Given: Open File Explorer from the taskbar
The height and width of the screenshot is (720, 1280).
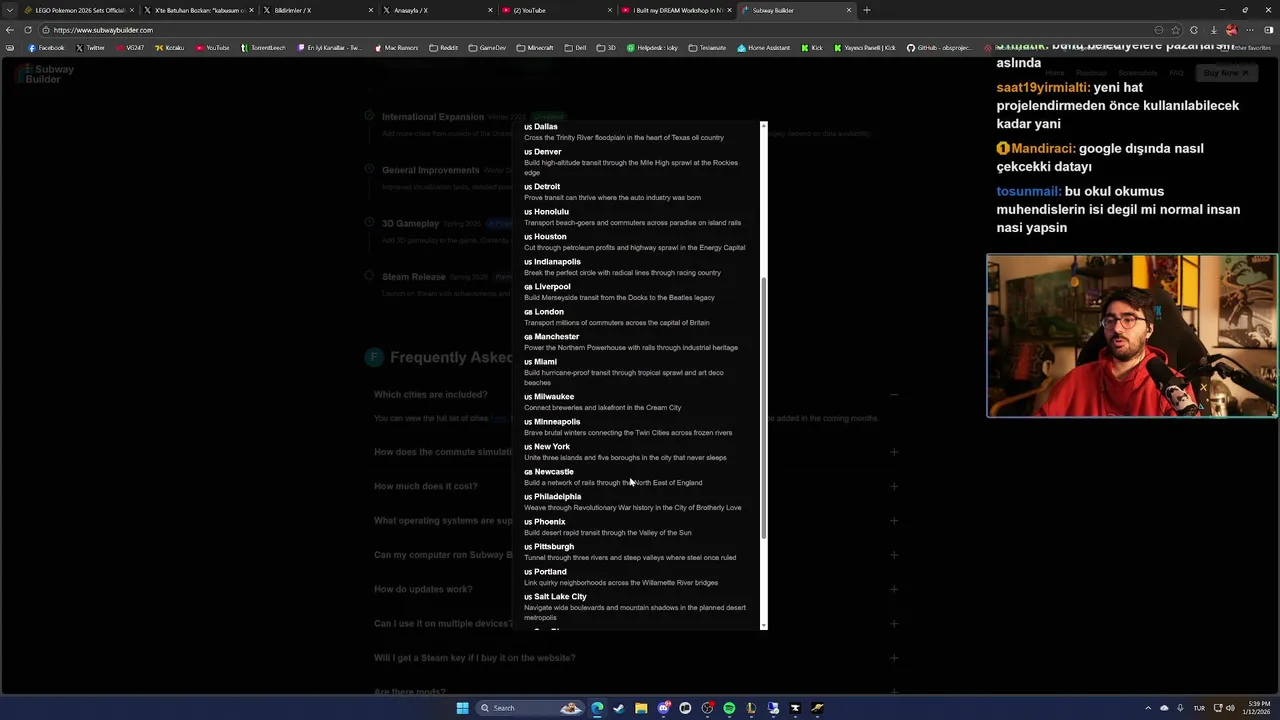Looking at the screenshot, I should tap(641, 708).
